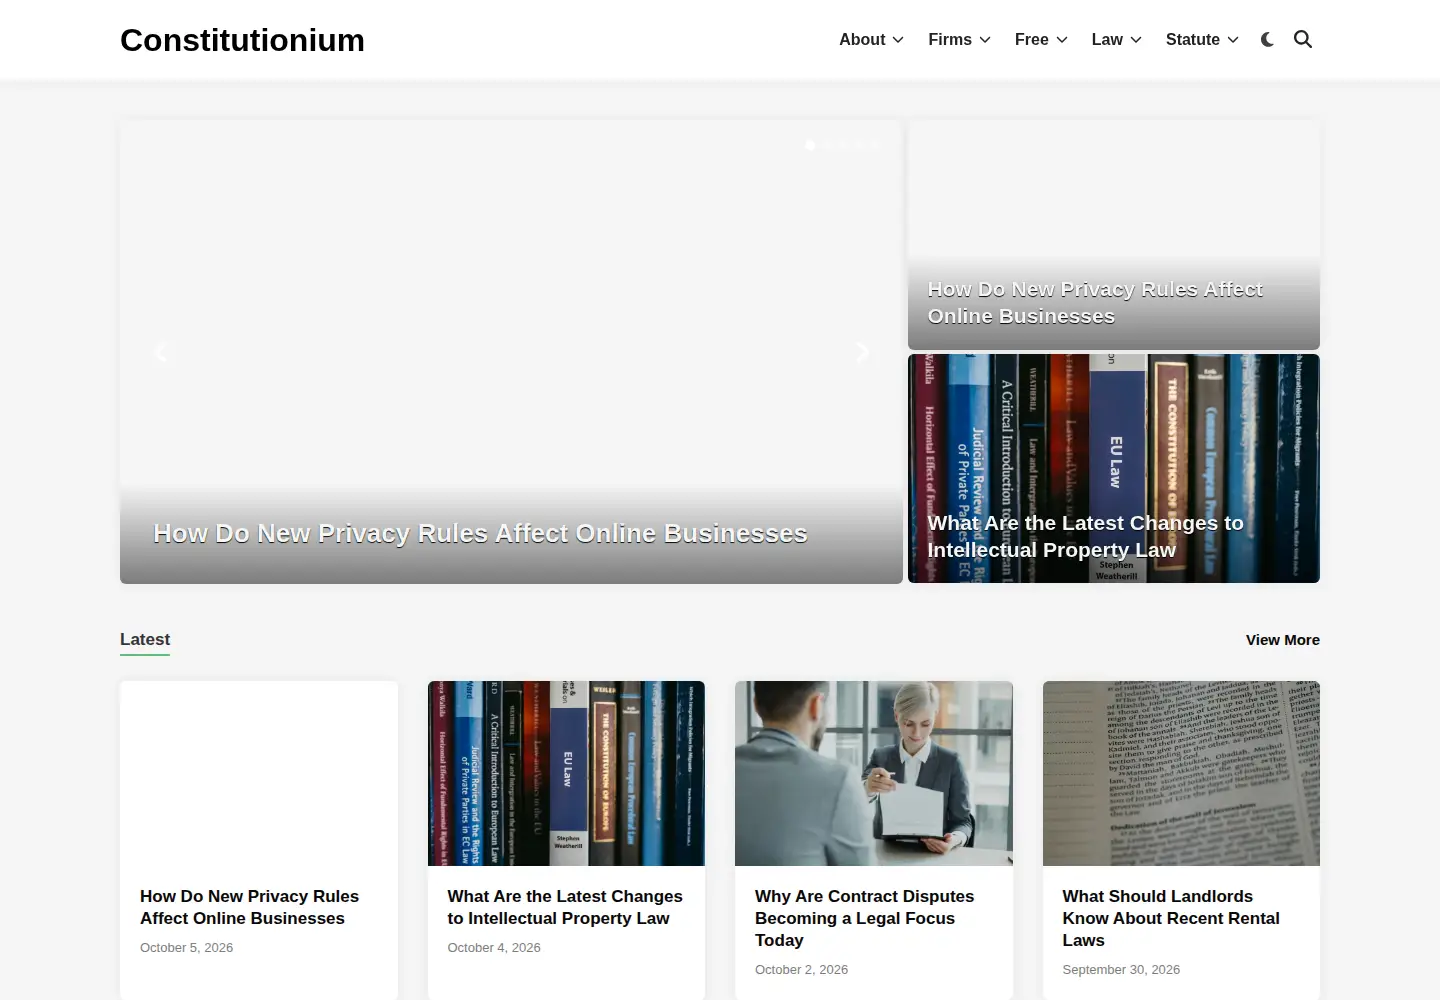Viewport: 1440px width, 1000px height.
Task: Click the View More link
Action: coord(1283,640)
